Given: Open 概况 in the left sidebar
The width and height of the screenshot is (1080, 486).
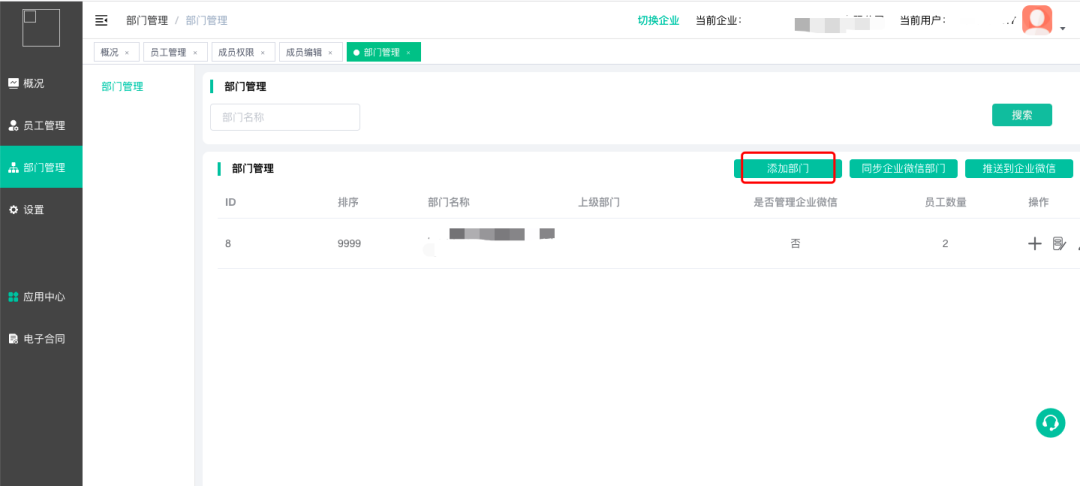Looking at the screenshot, I should pos(41,83).
